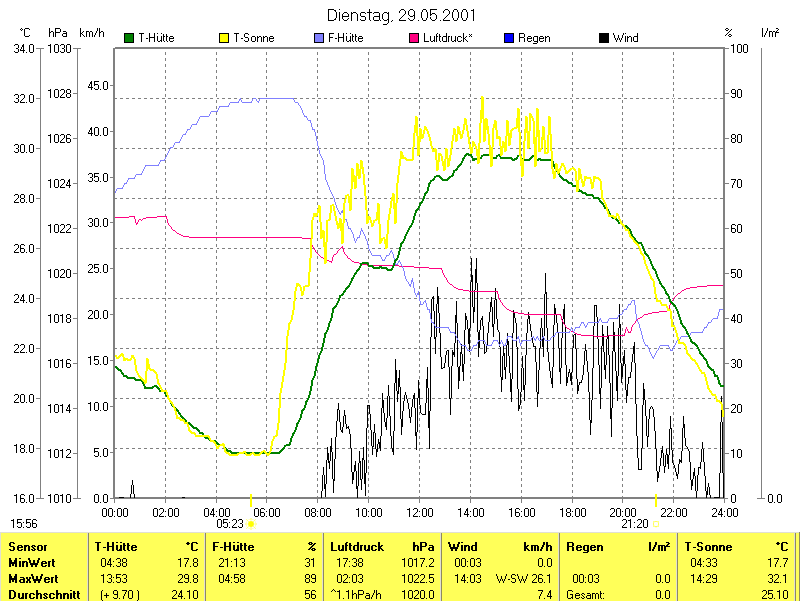Viewport: 800px width, 601px height.
Task: Click the violet F-Hütte legend swatch
Action: pos(319,38)
